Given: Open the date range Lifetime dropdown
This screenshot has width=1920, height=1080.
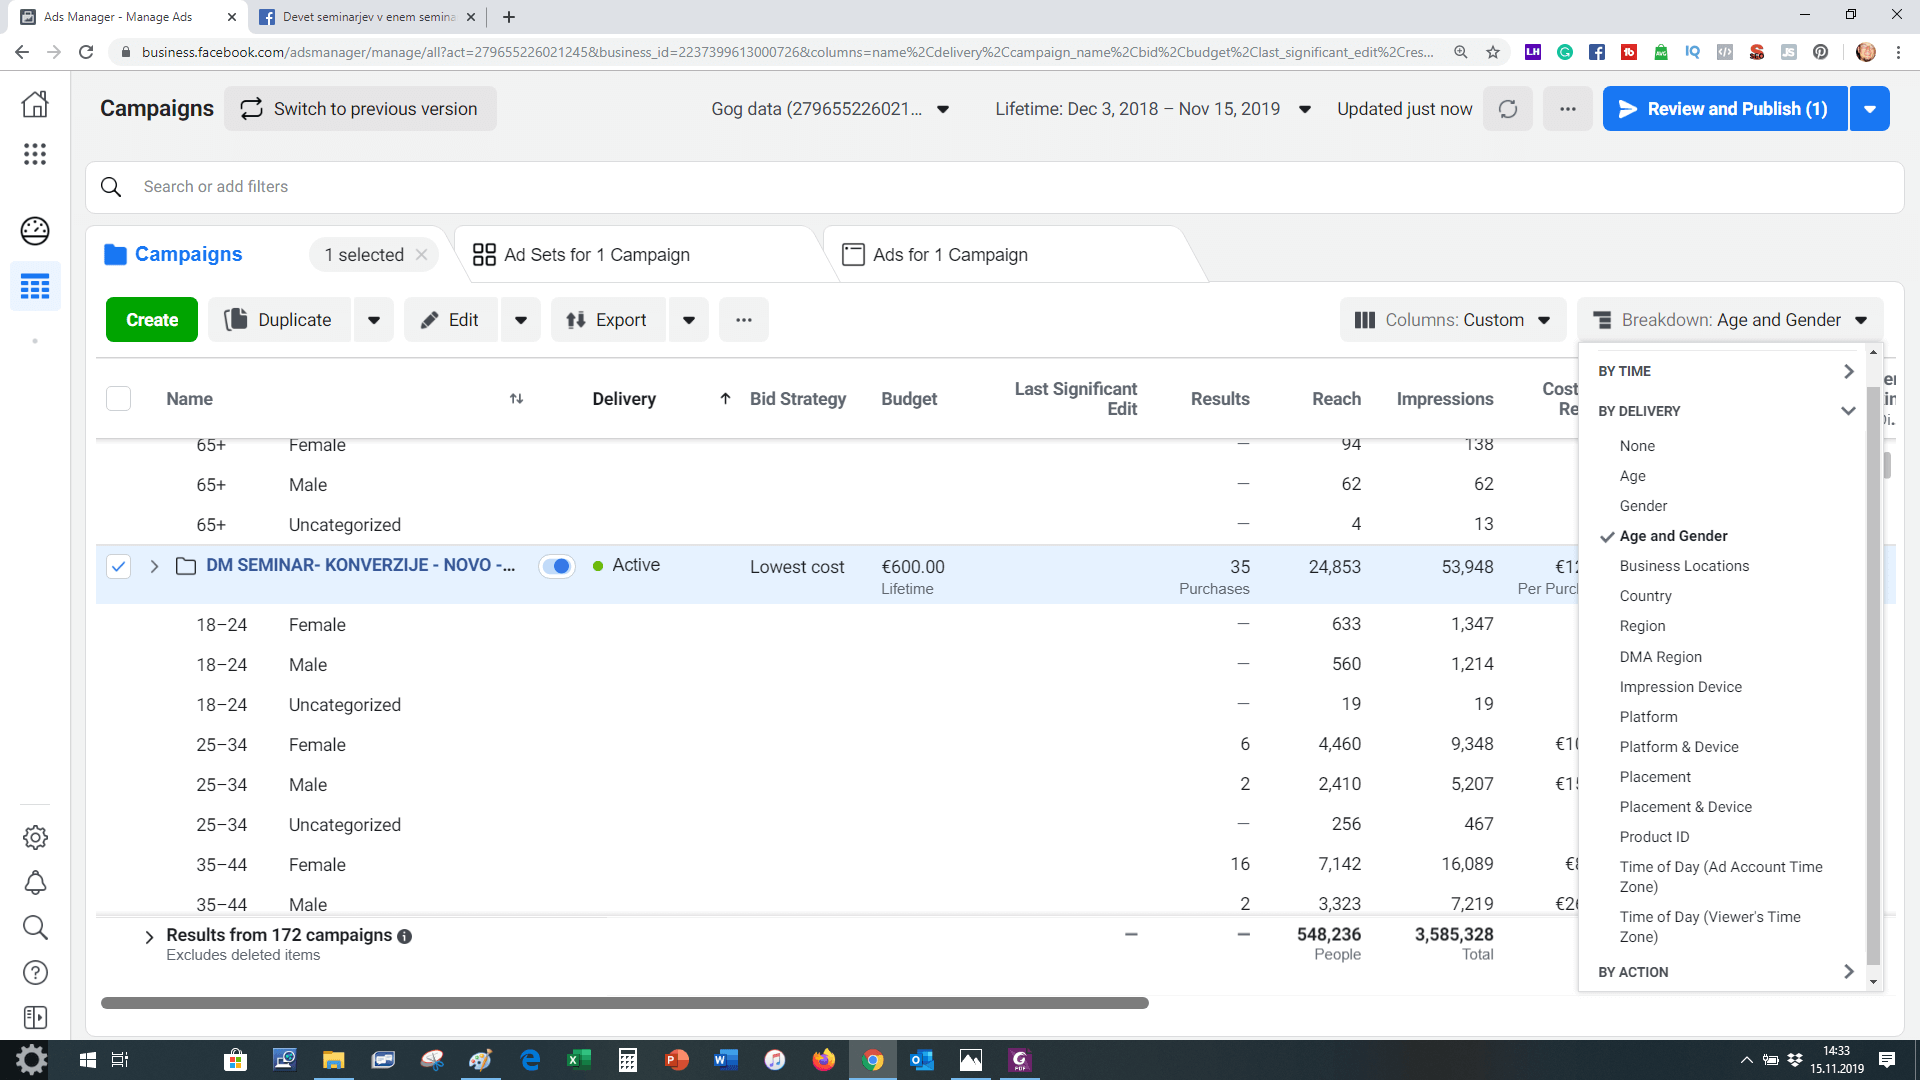Looking at the screenshot, I should tap(1152, 109).
